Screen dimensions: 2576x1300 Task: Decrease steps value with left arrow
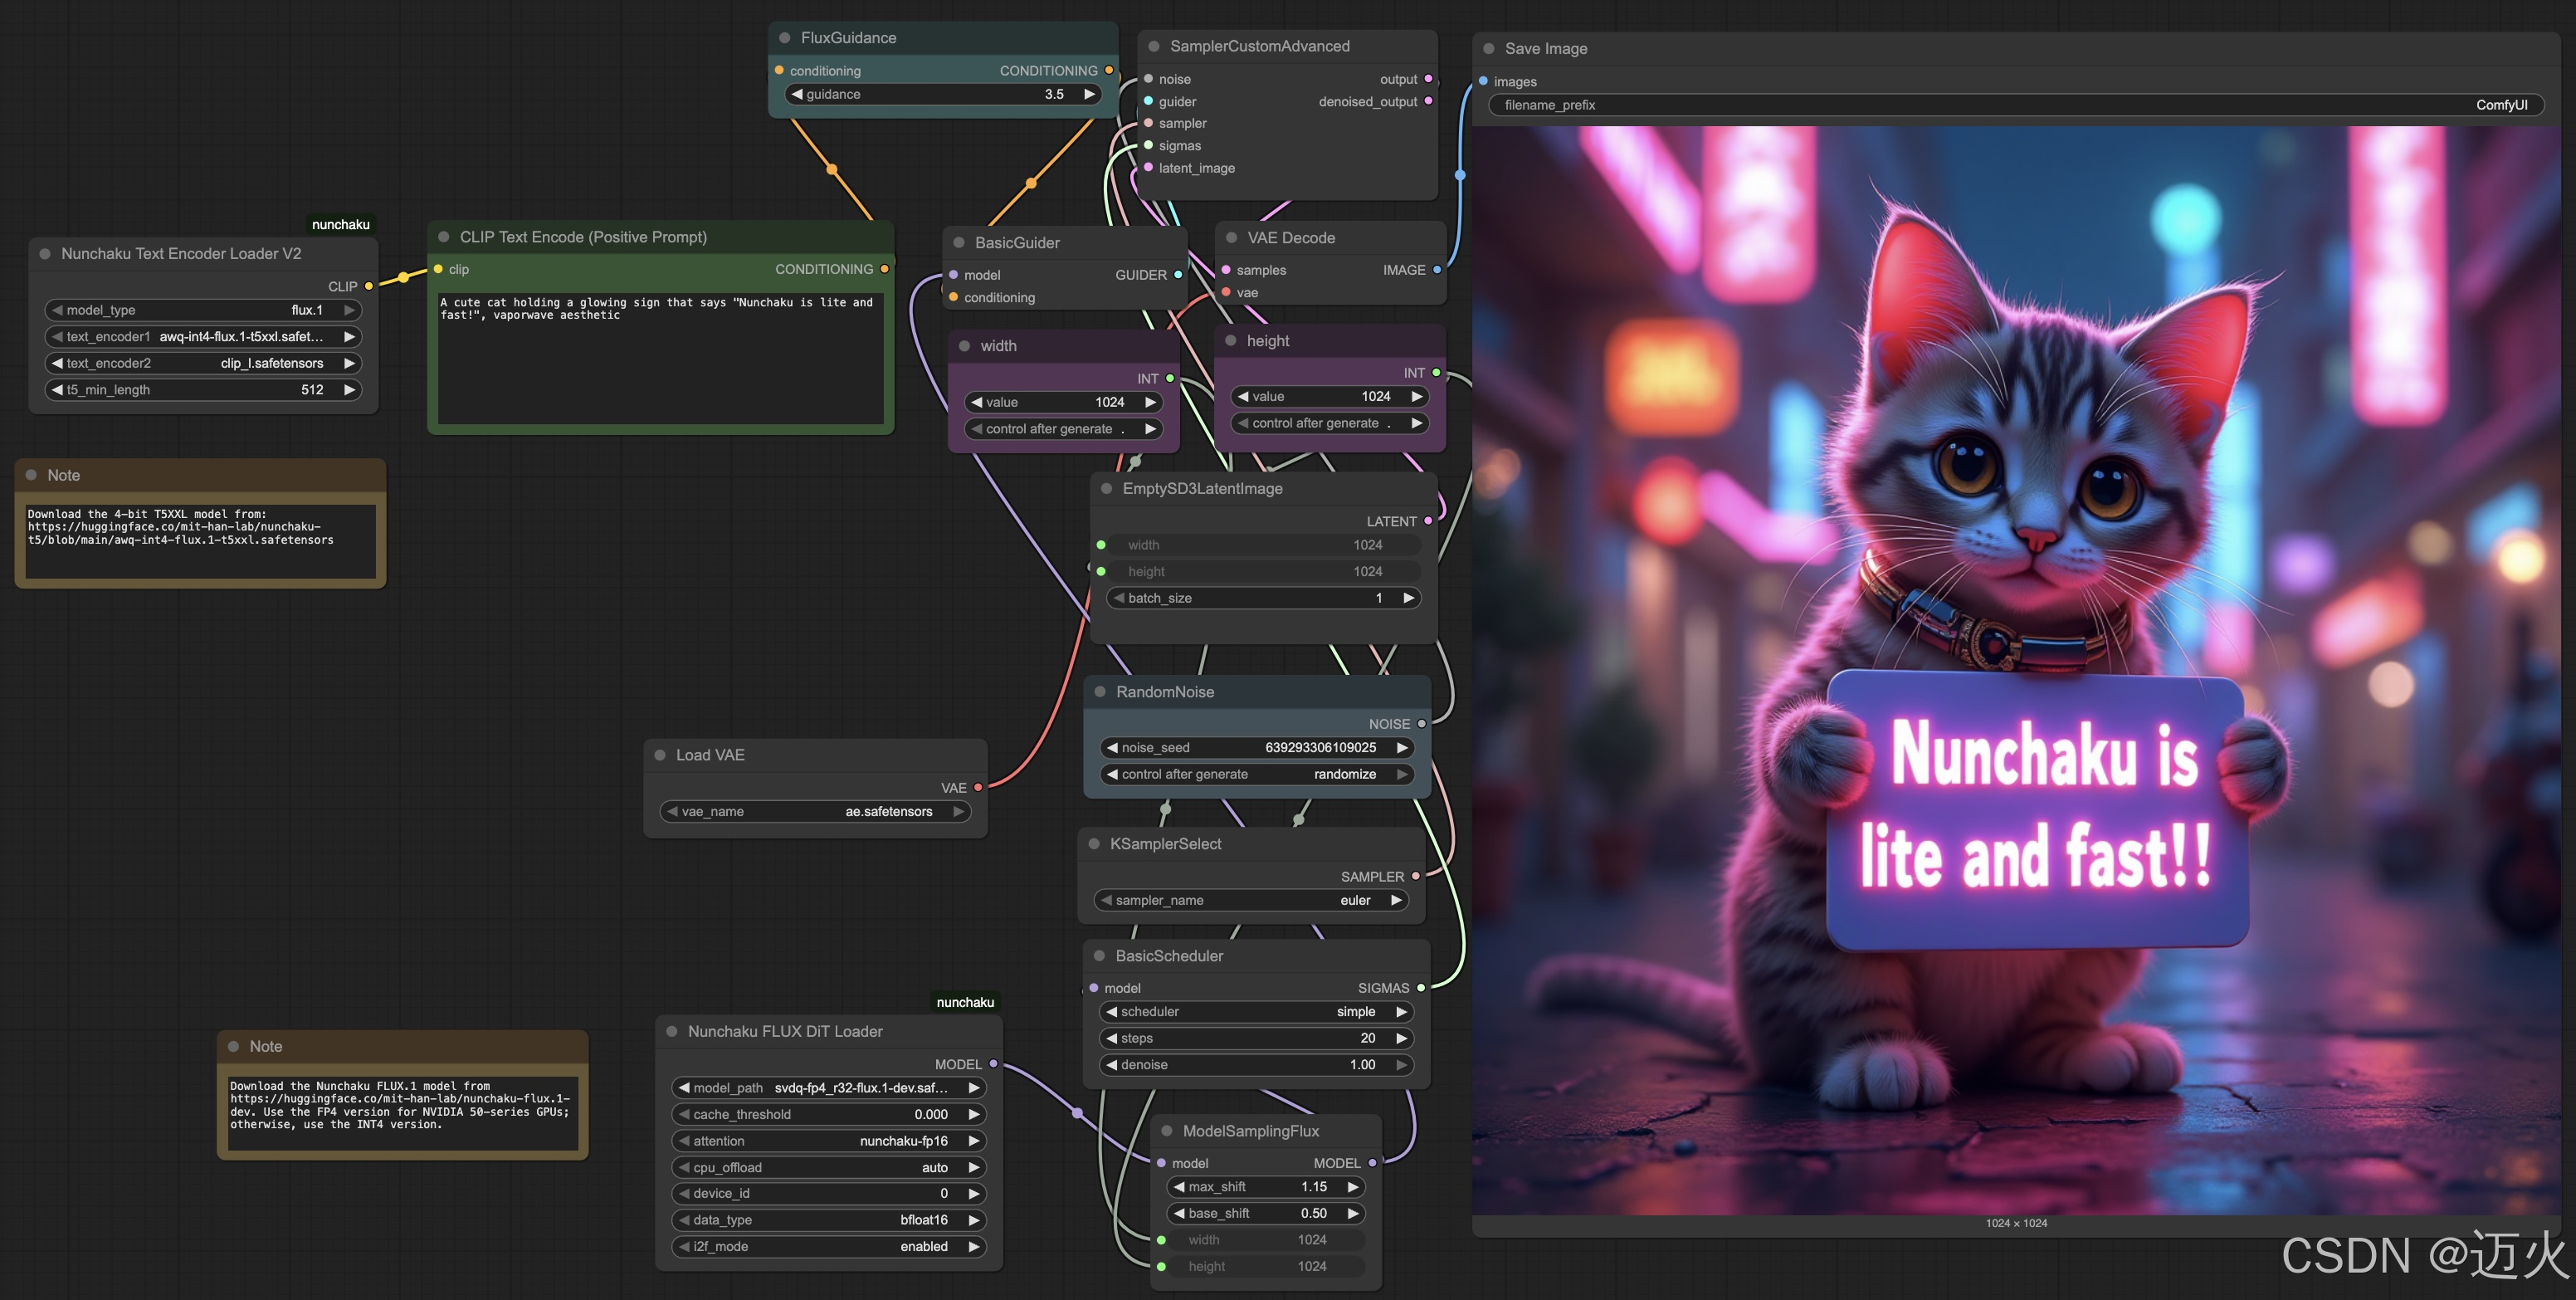click(1111, 1038)
